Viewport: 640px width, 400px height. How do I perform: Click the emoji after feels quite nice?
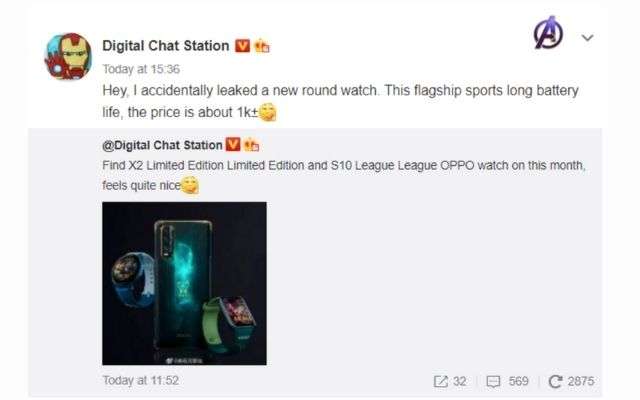(x=190, y=185)
